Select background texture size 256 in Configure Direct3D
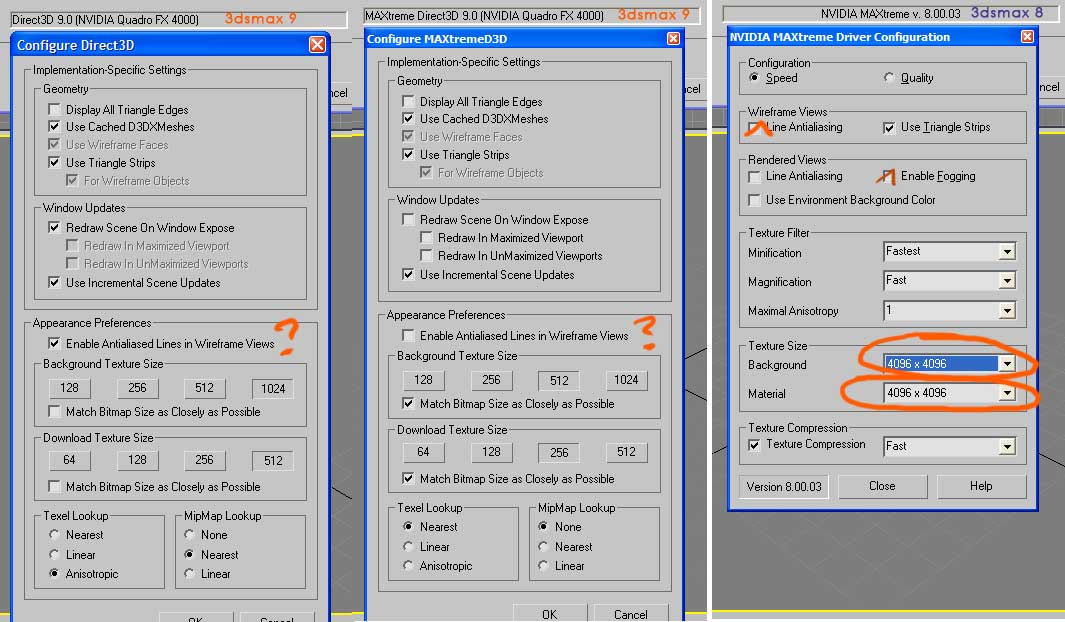The image size is (1065, 622). click(137, 388)
